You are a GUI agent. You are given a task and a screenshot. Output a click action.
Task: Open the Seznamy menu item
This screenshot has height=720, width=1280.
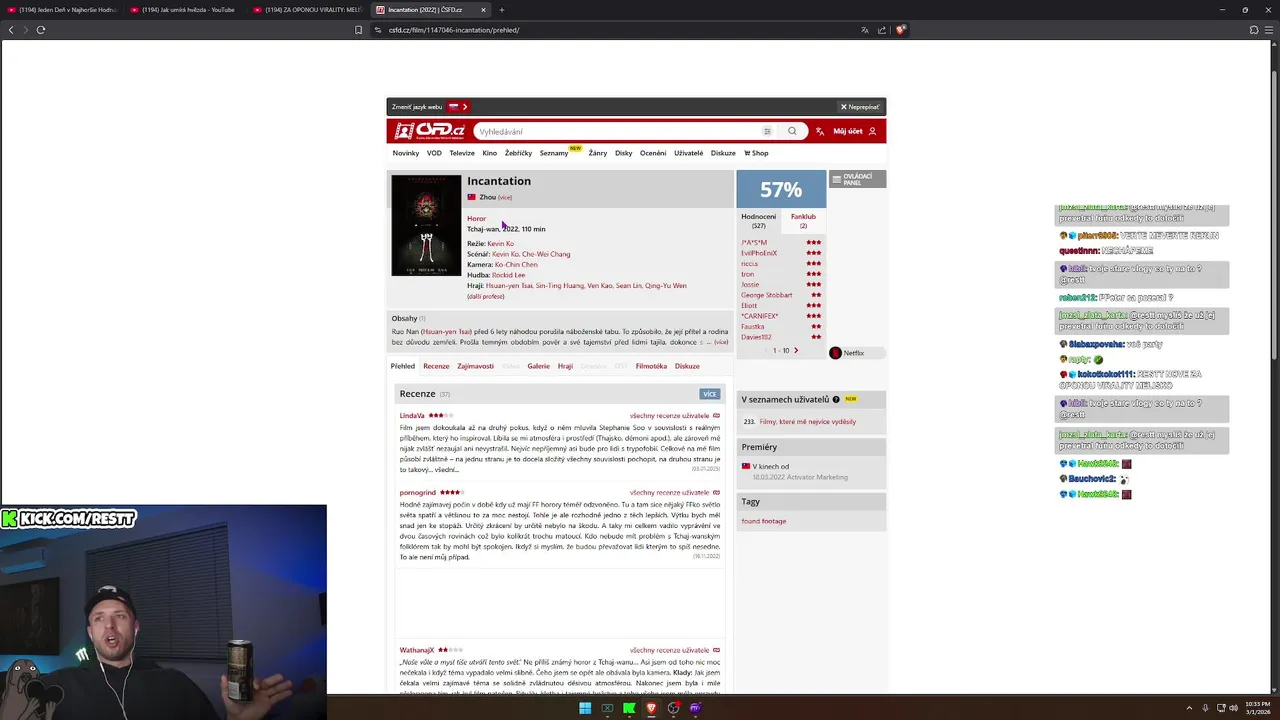coord(554,153)
